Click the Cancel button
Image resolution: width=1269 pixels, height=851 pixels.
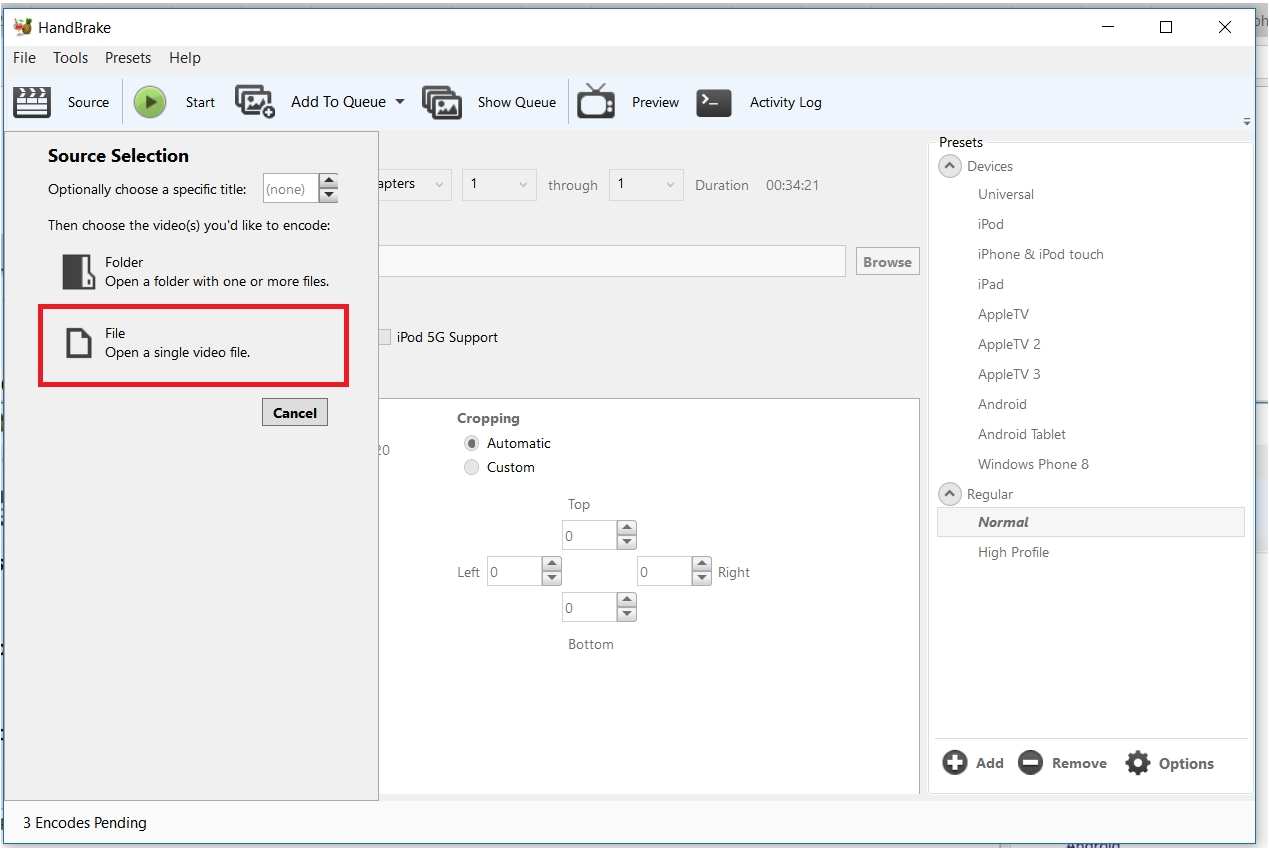(295, 413)
